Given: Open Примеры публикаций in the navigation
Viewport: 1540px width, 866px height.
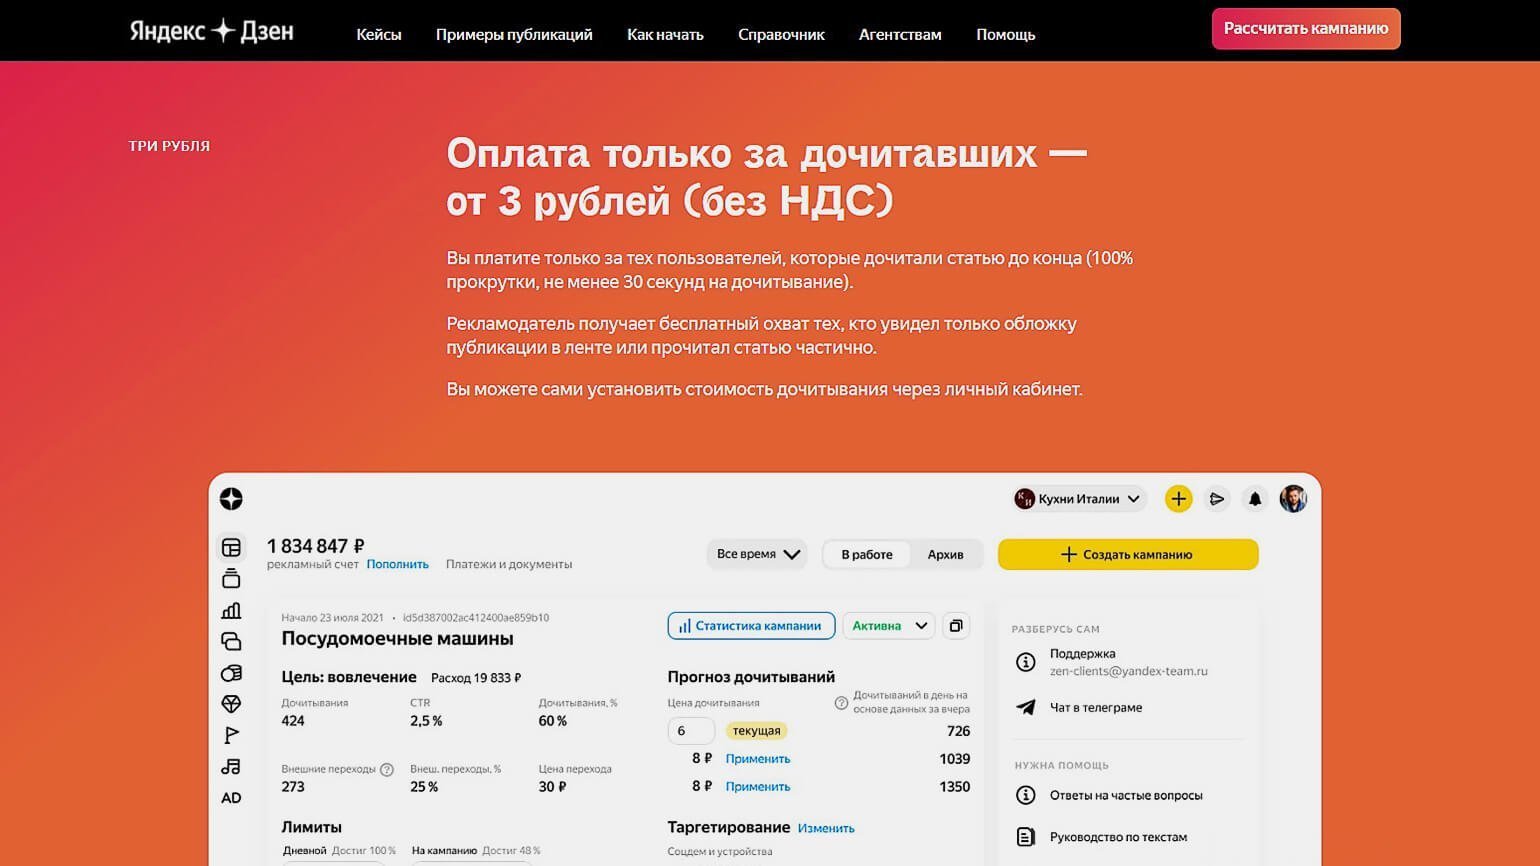Looking at the screenshot, I should (x=514, y=34).
